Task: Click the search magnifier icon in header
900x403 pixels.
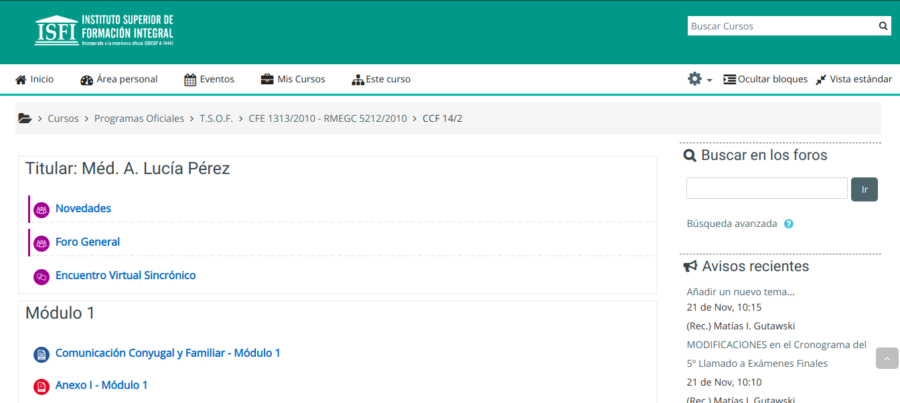Action: coord(883,26)
